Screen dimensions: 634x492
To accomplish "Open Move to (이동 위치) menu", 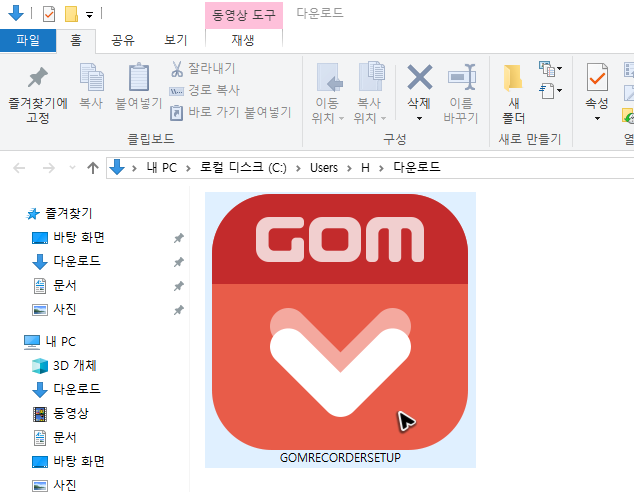I will click(328, 94).
